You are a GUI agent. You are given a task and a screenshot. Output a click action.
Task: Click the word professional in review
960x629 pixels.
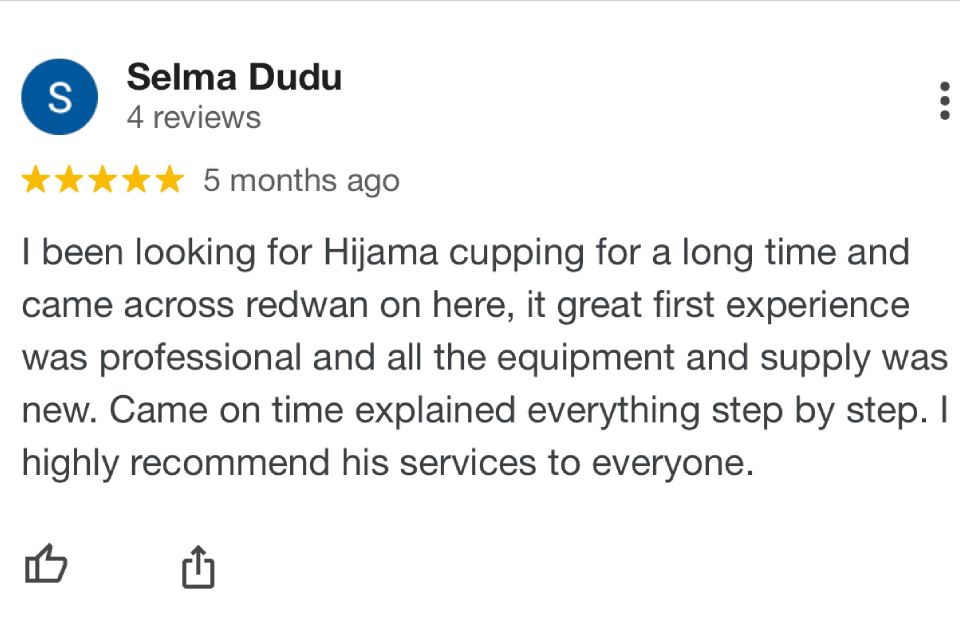pyautogui.click(x=200, y=358)
